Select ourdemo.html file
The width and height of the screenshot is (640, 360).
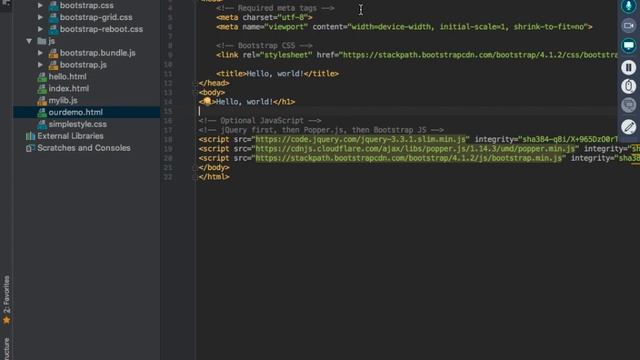point(76,112)
